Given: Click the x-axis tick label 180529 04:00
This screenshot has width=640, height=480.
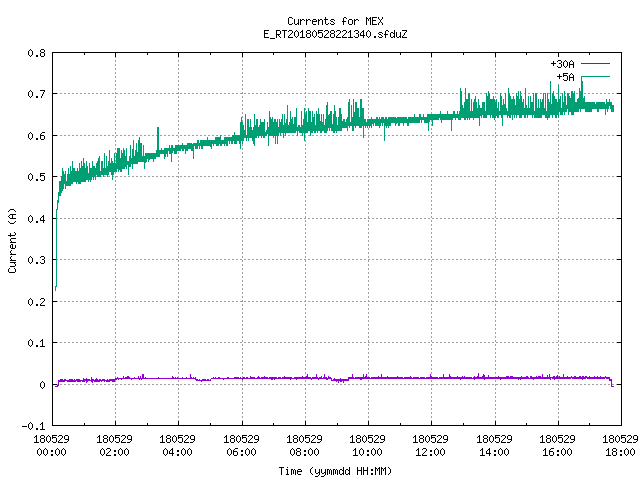Looking at the screenshot, I should pyautogui.click(x=177, y=446).
